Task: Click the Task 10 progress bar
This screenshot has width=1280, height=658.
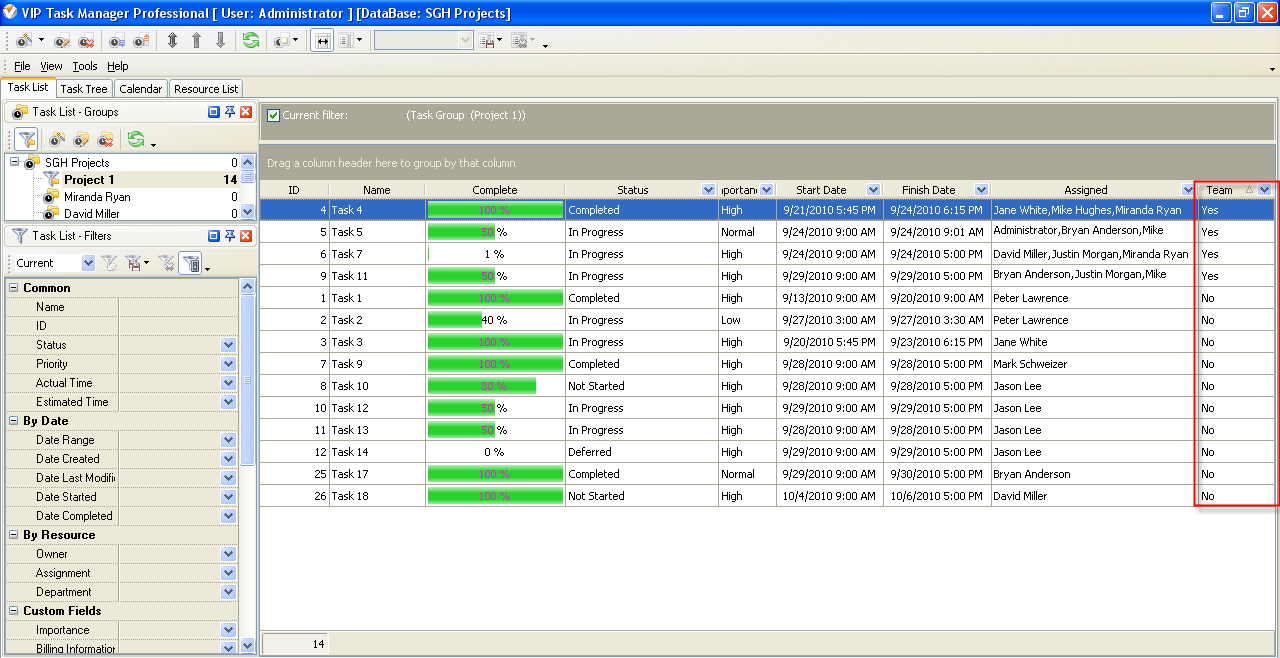Action: [481, 386]
